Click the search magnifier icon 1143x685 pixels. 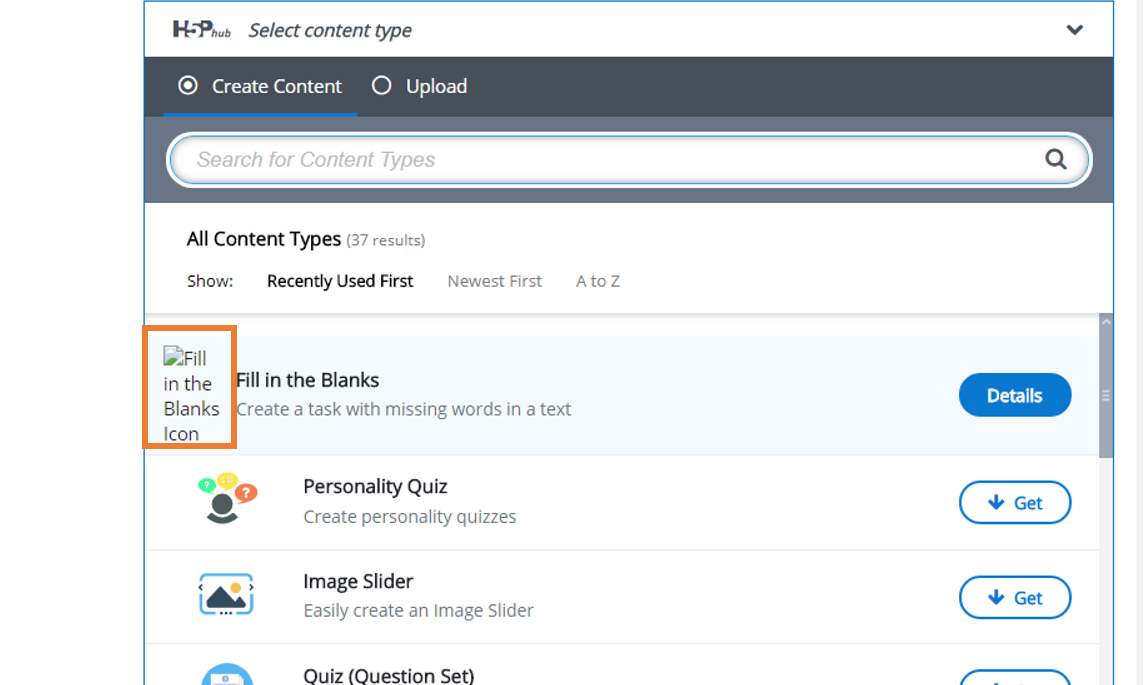(x=1056, y=159)
